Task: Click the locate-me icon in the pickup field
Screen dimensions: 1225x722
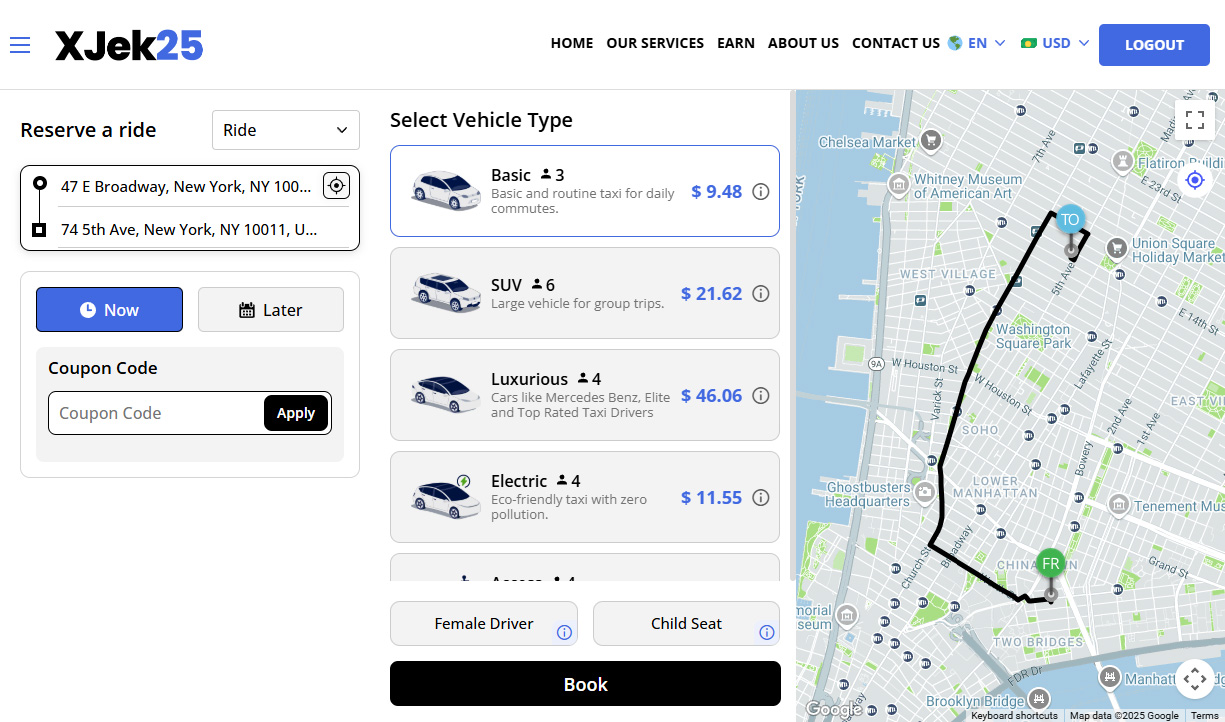Action: [x=336, y=186]
